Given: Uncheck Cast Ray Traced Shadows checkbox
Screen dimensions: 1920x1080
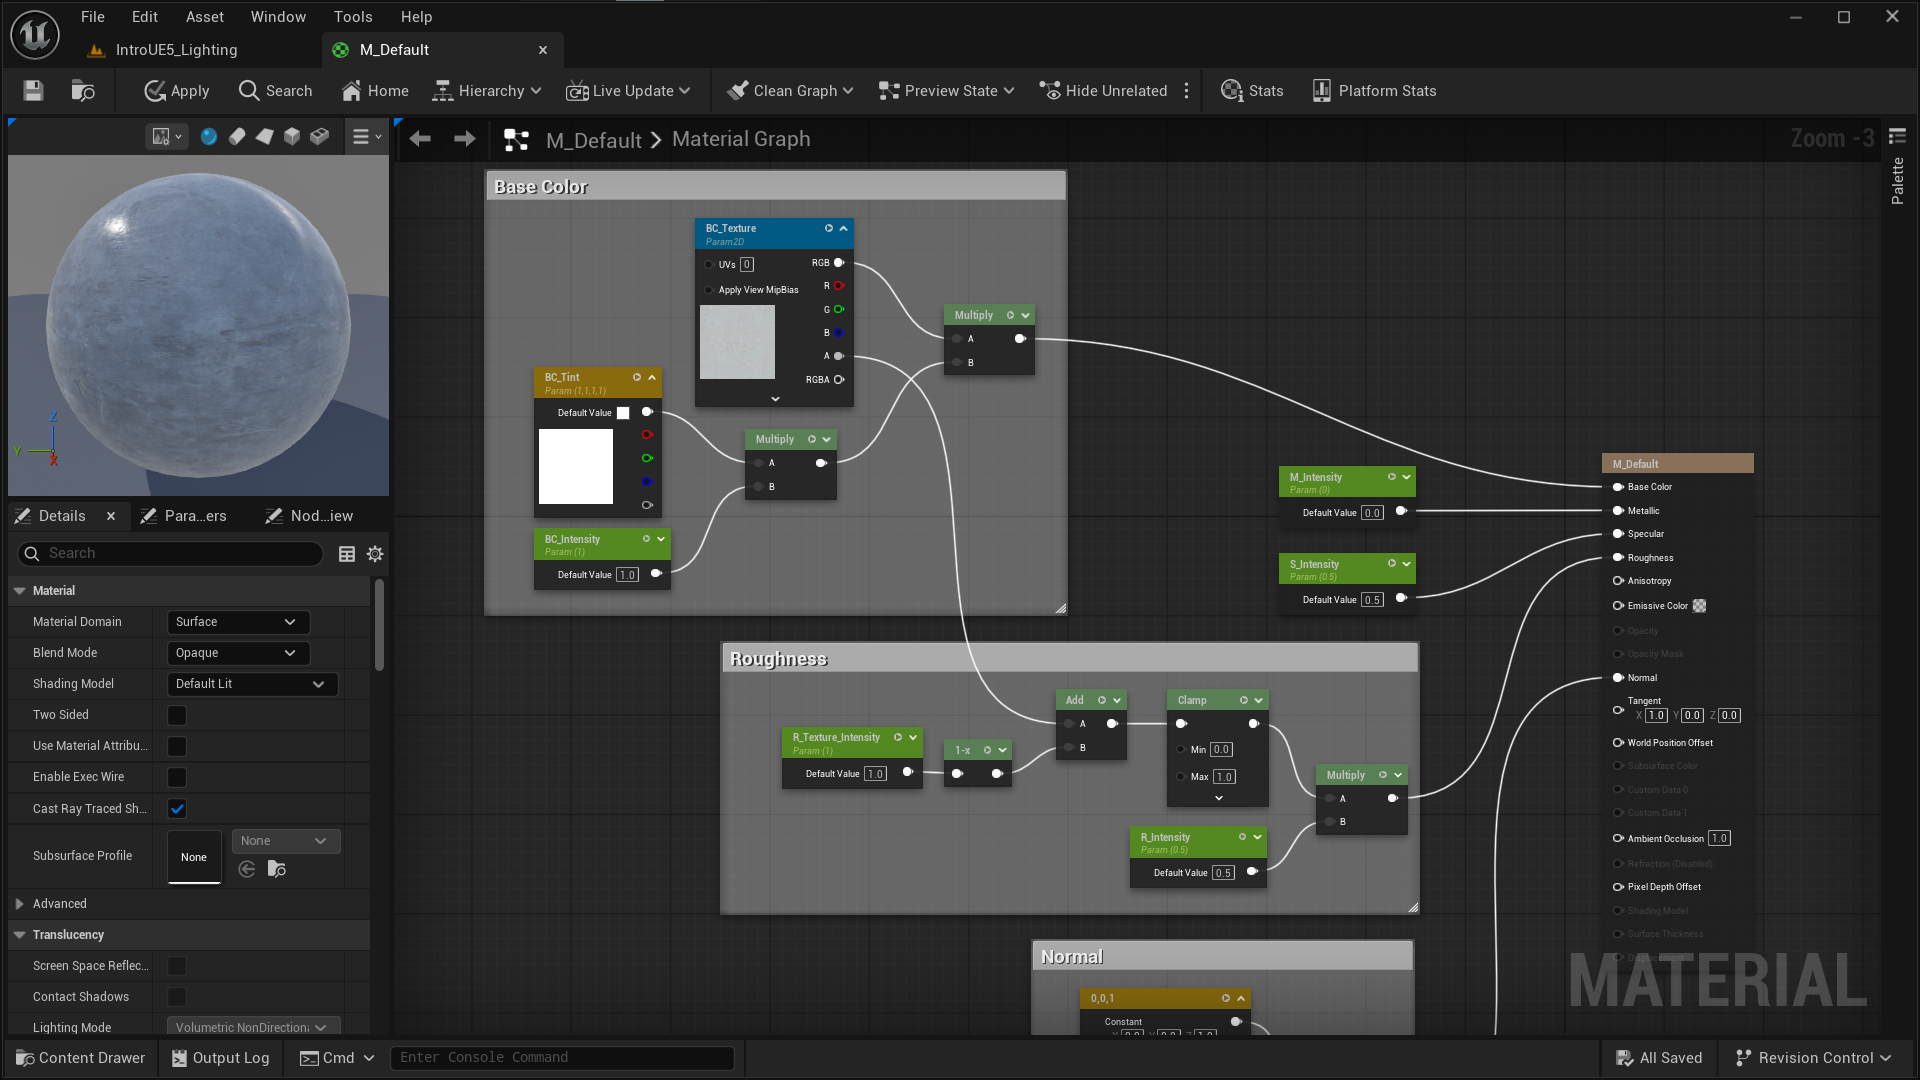Looking at the screenshot, I should pyautogui.click(x=177, y=809).
